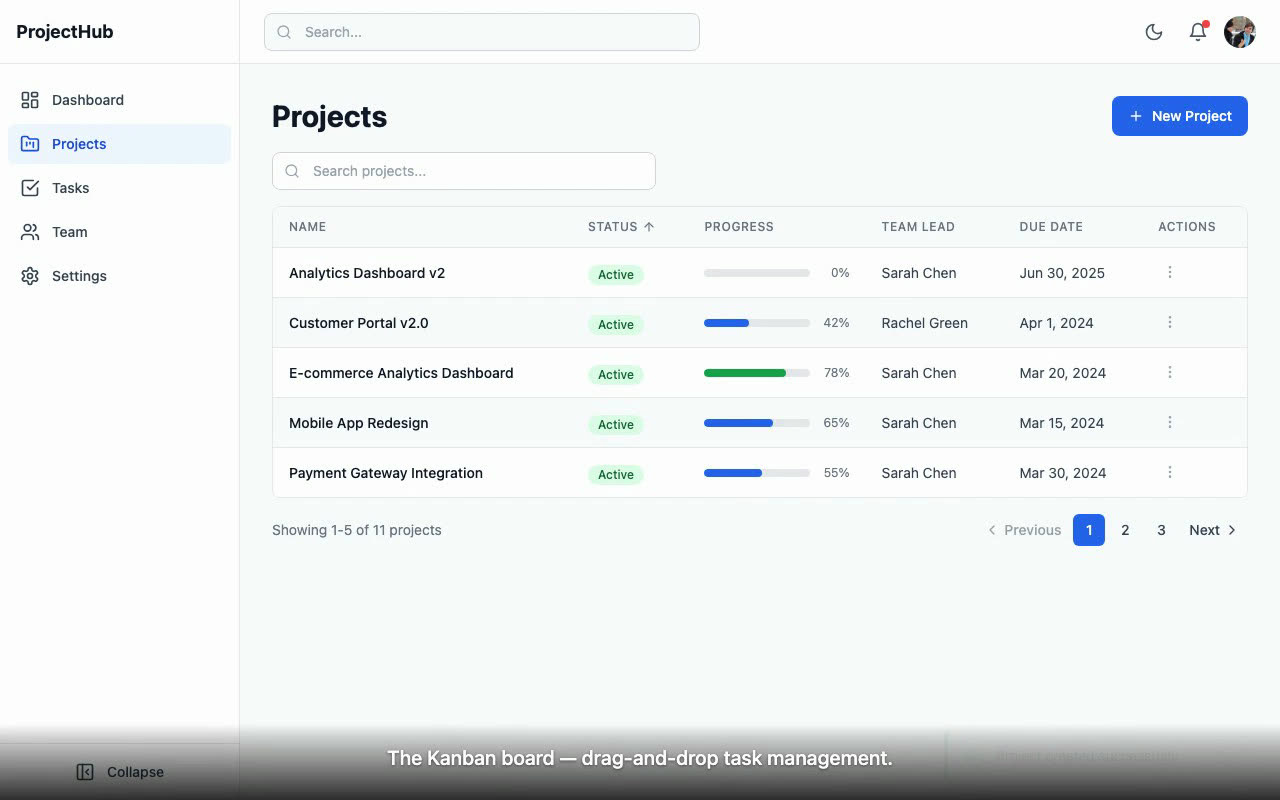Click team lead Rachel Green
Viewport: 1280px width, 800px height.
(925, 323)
